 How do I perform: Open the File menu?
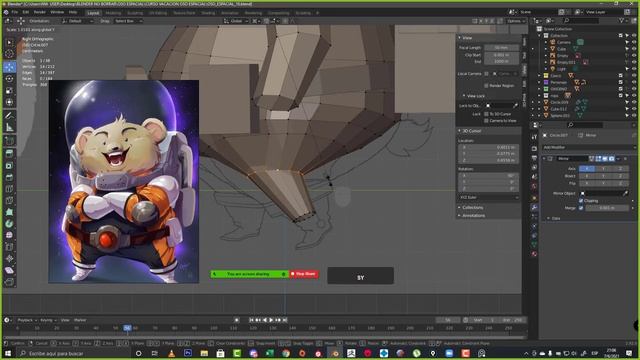(15, 12)
